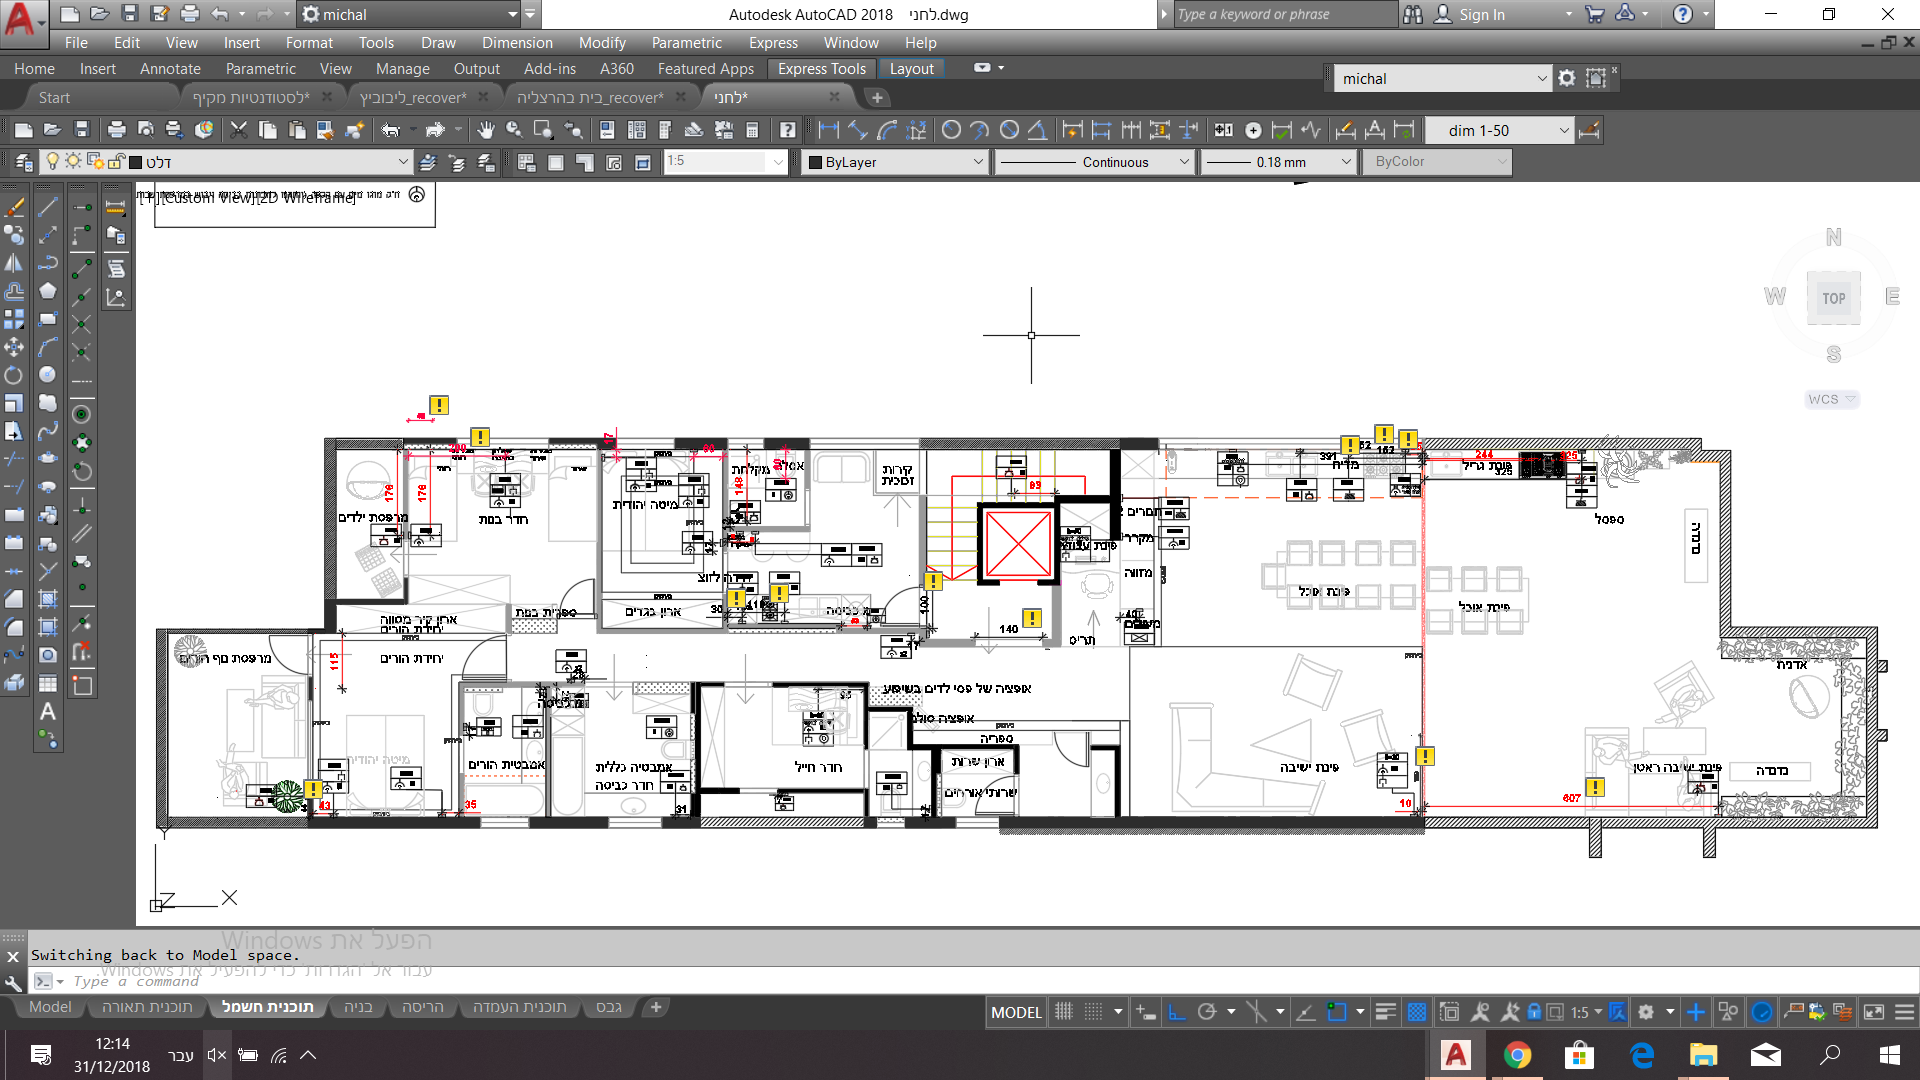This screenshot has height=1080, width=1920.
Task: Open the Modify menu
Action: point(601,43)
